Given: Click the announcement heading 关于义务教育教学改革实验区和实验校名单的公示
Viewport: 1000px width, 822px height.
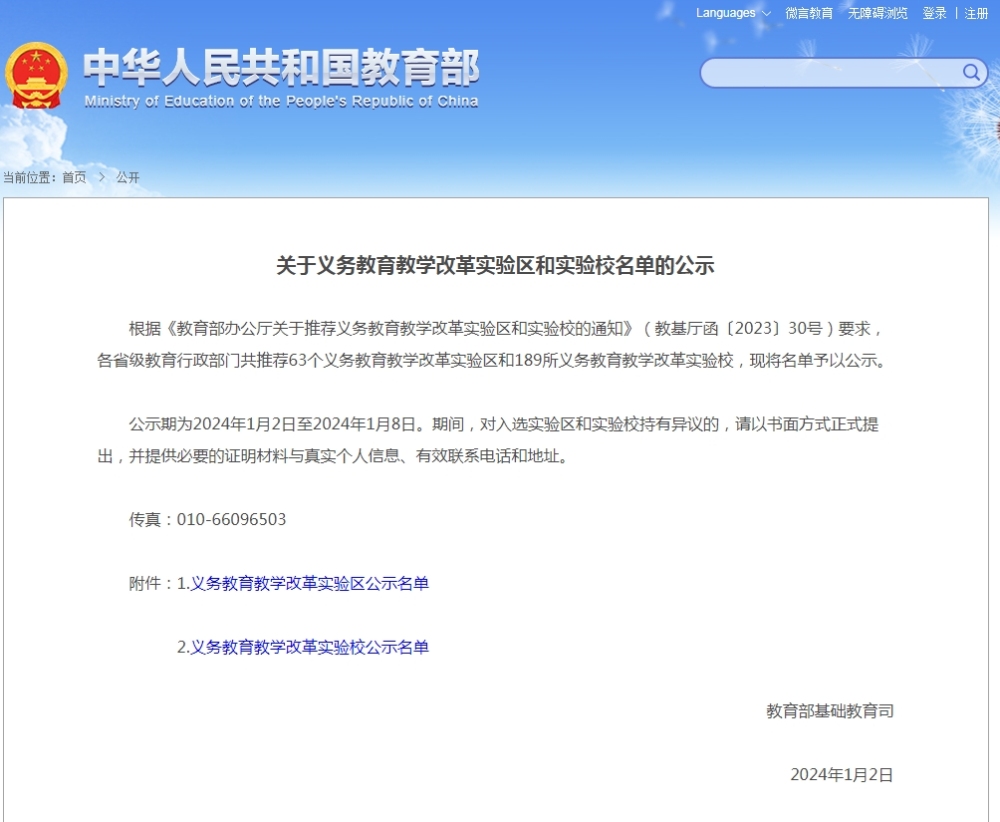Looking at the screenshot, I should tap(495, 266).
